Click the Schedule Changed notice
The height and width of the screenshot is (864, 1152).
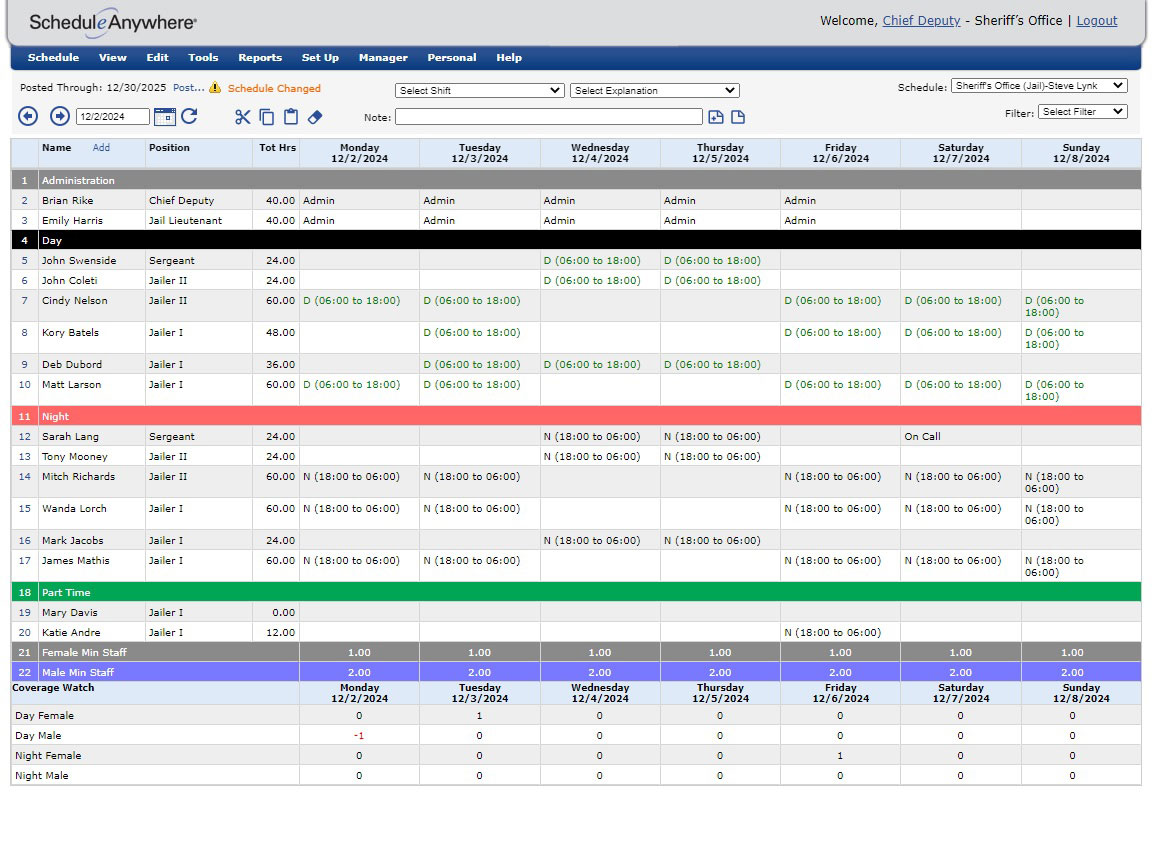[274, 88]
